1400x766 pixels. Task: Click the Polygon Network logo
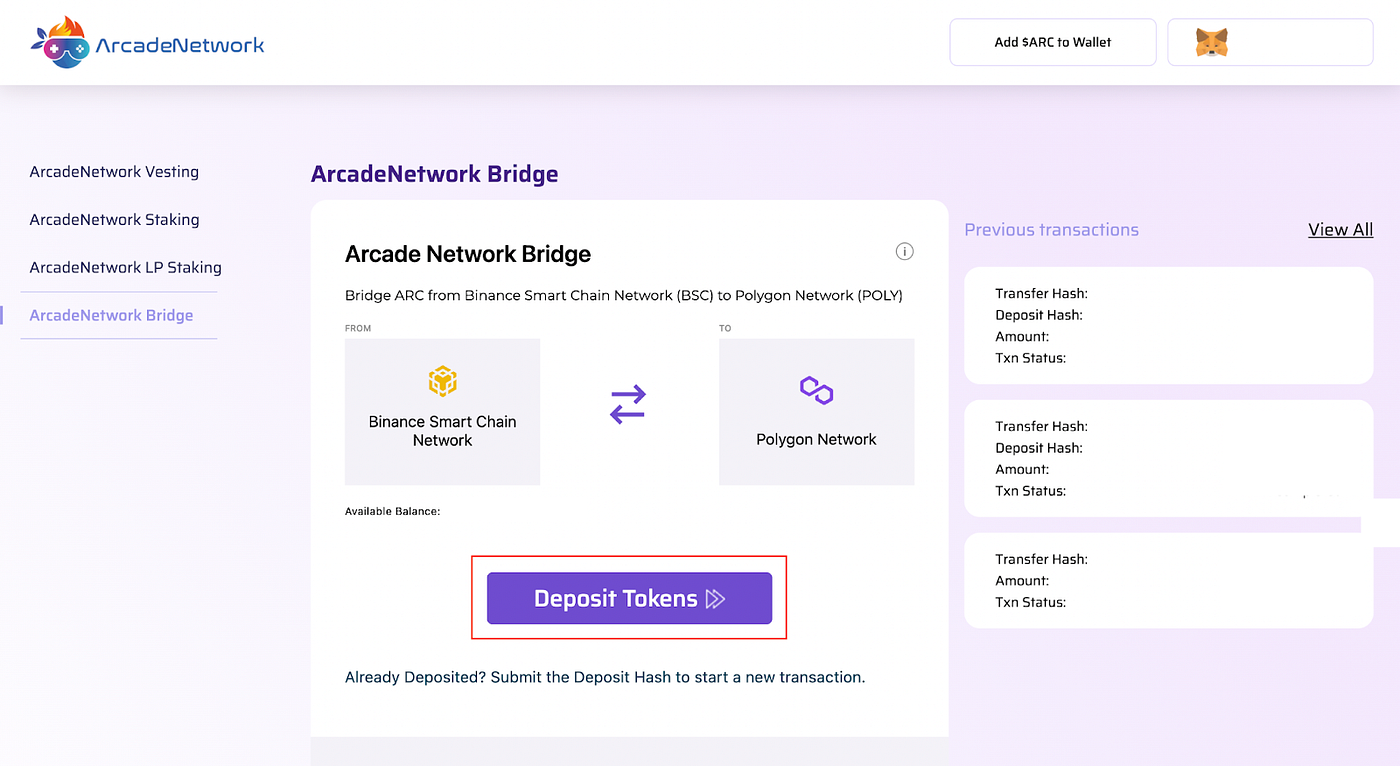[816, 390]
